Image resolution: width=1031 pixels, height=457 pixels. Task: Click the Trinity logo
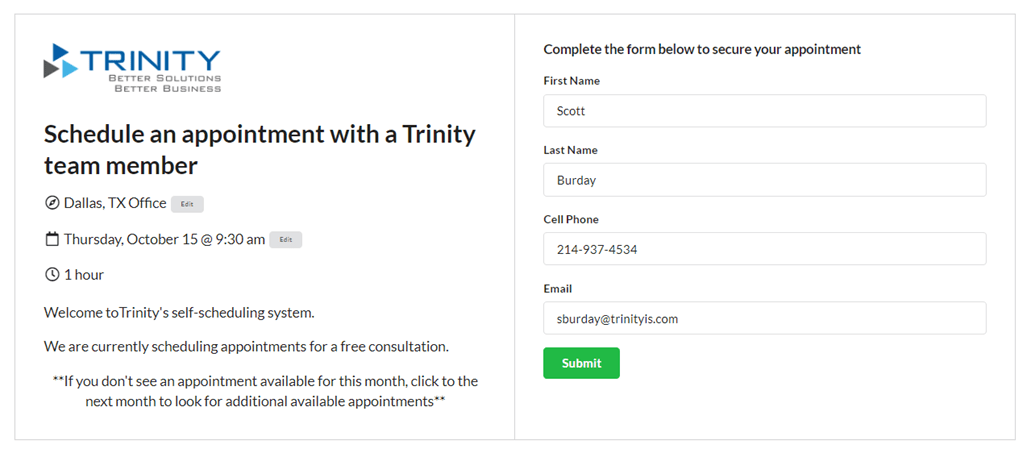[x=132, y=68]
